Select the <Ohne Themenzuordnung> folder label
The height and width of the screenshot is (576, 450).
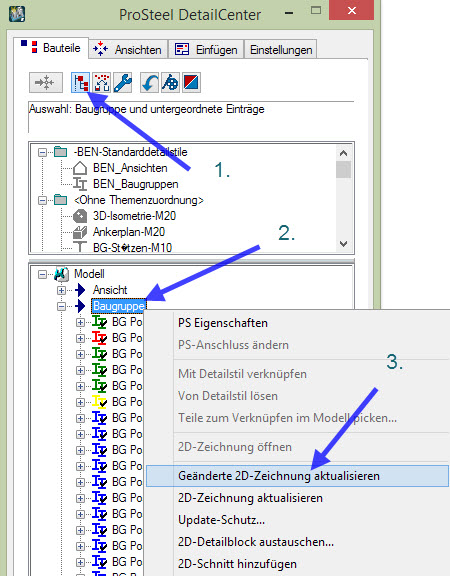[138, 200]
